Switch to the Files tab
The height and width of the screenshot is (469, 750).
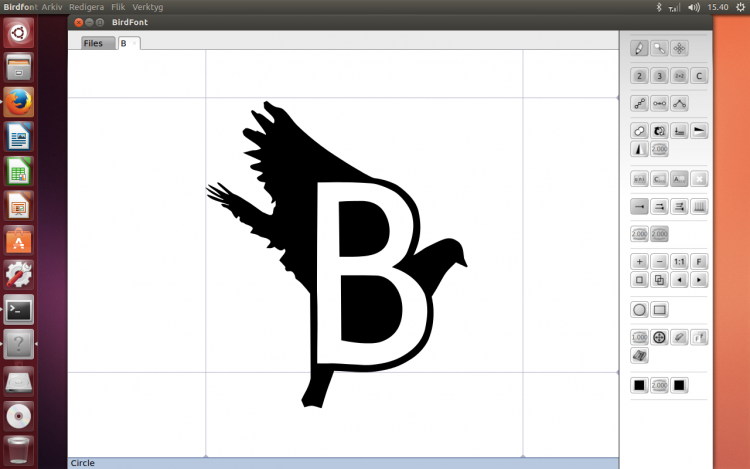[98, 43]
